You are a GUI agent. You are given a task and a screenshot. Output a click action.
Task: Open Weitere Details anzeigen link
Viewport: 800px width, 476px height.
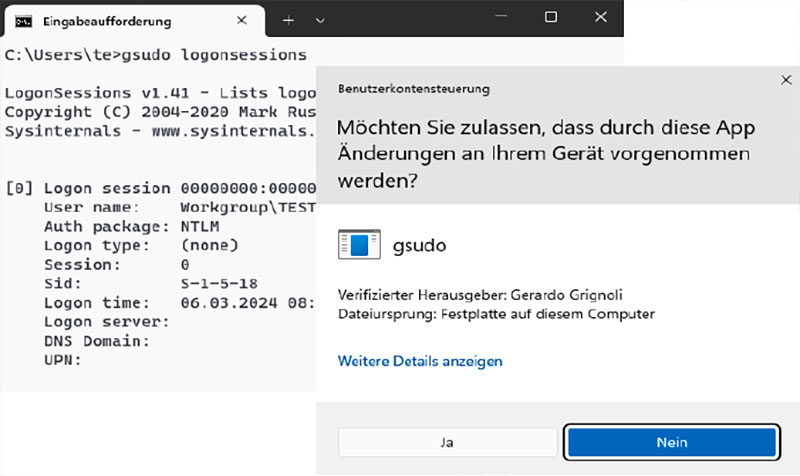point(420,361)
